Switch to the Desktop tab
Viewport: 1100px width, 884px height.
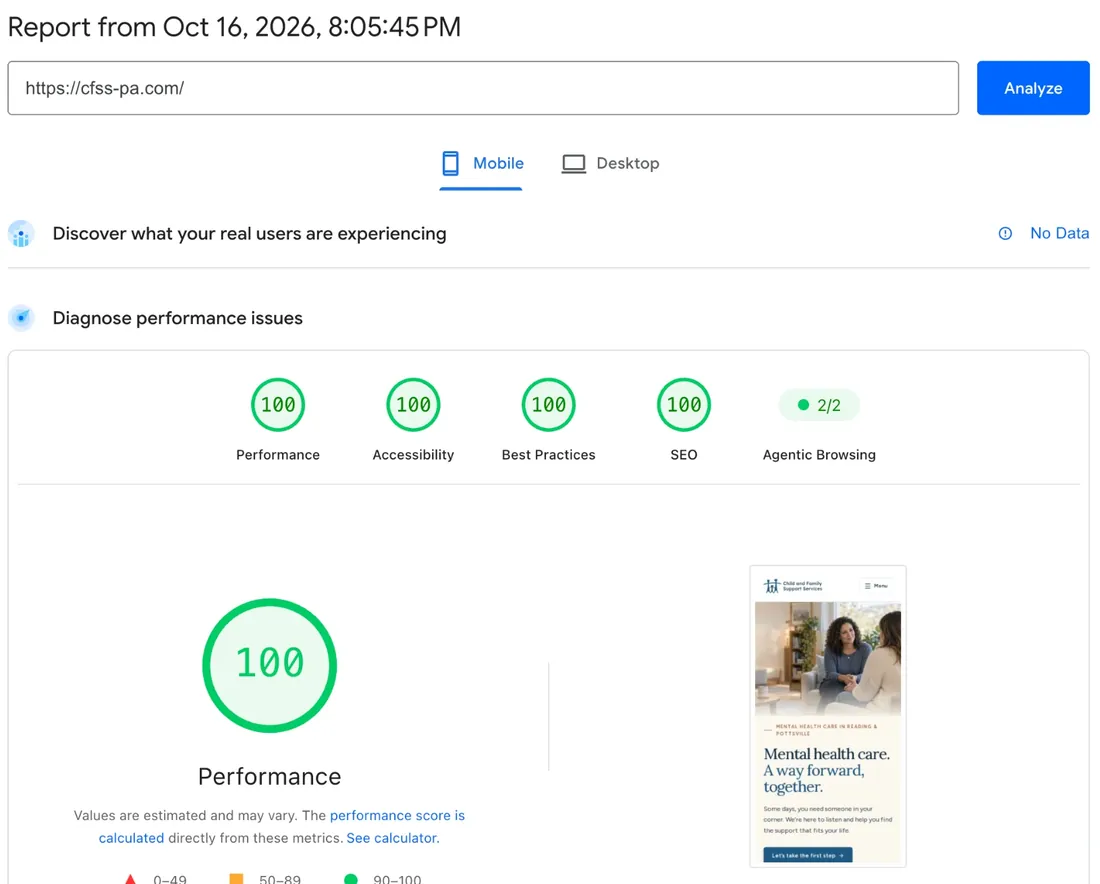pos(610,163)
